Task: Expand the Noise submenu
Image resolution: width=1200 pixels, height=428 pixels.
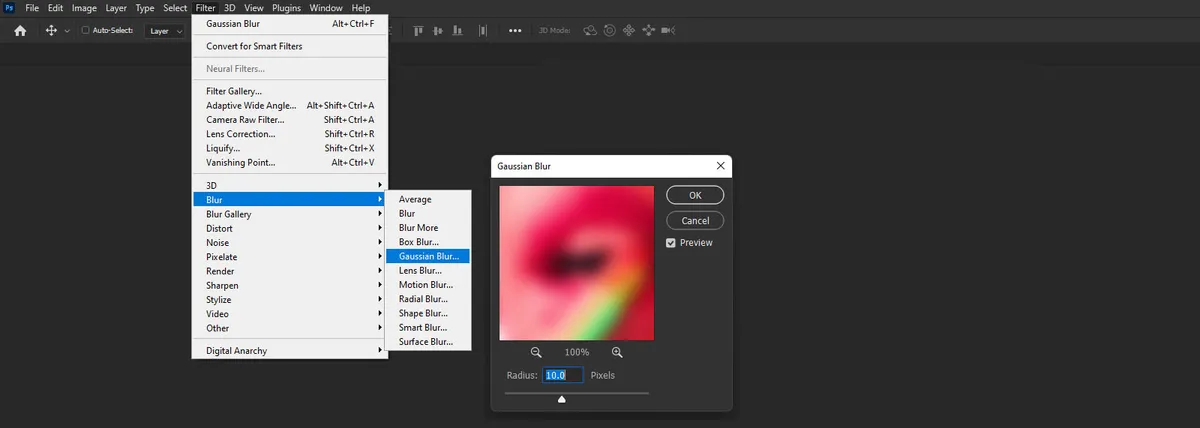Action: [290, 242]
